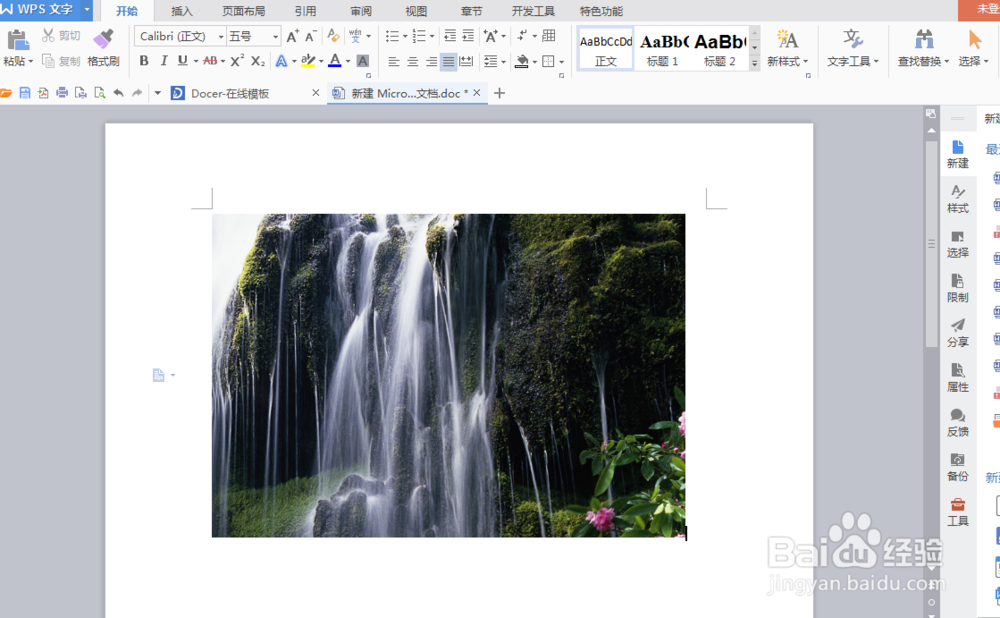Switch to the 插入 (Insert) tab
This screenshot has width=1000, height=618.
click(182, 11)
